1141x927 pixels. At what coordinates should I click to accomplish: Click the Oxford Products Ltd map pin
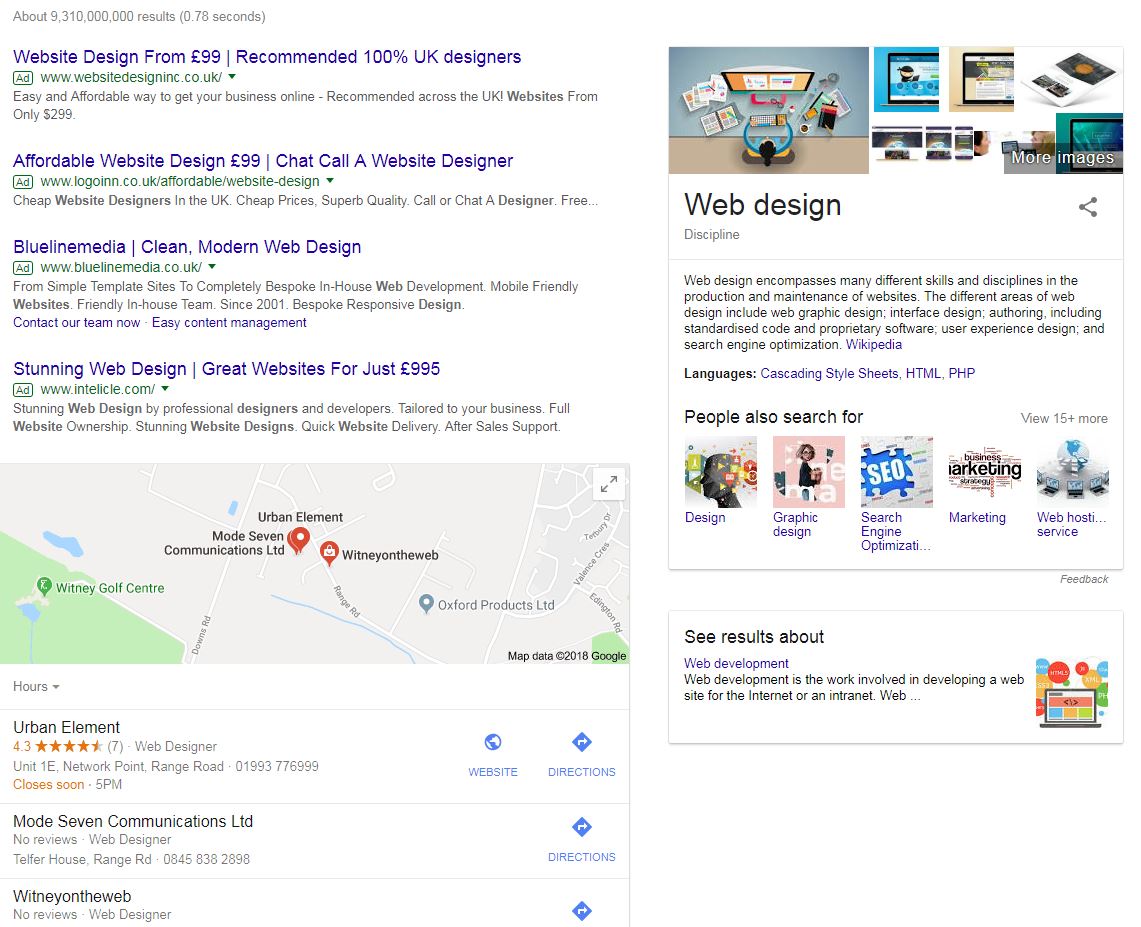pyautogui.click(x=426, y=603)
